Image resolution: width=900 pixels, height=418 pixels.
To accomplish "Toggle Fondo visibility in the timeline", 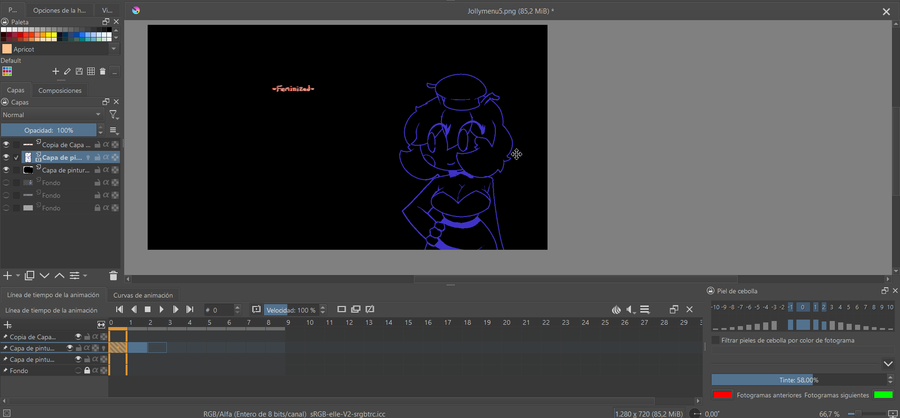I will tap(78, 371).
